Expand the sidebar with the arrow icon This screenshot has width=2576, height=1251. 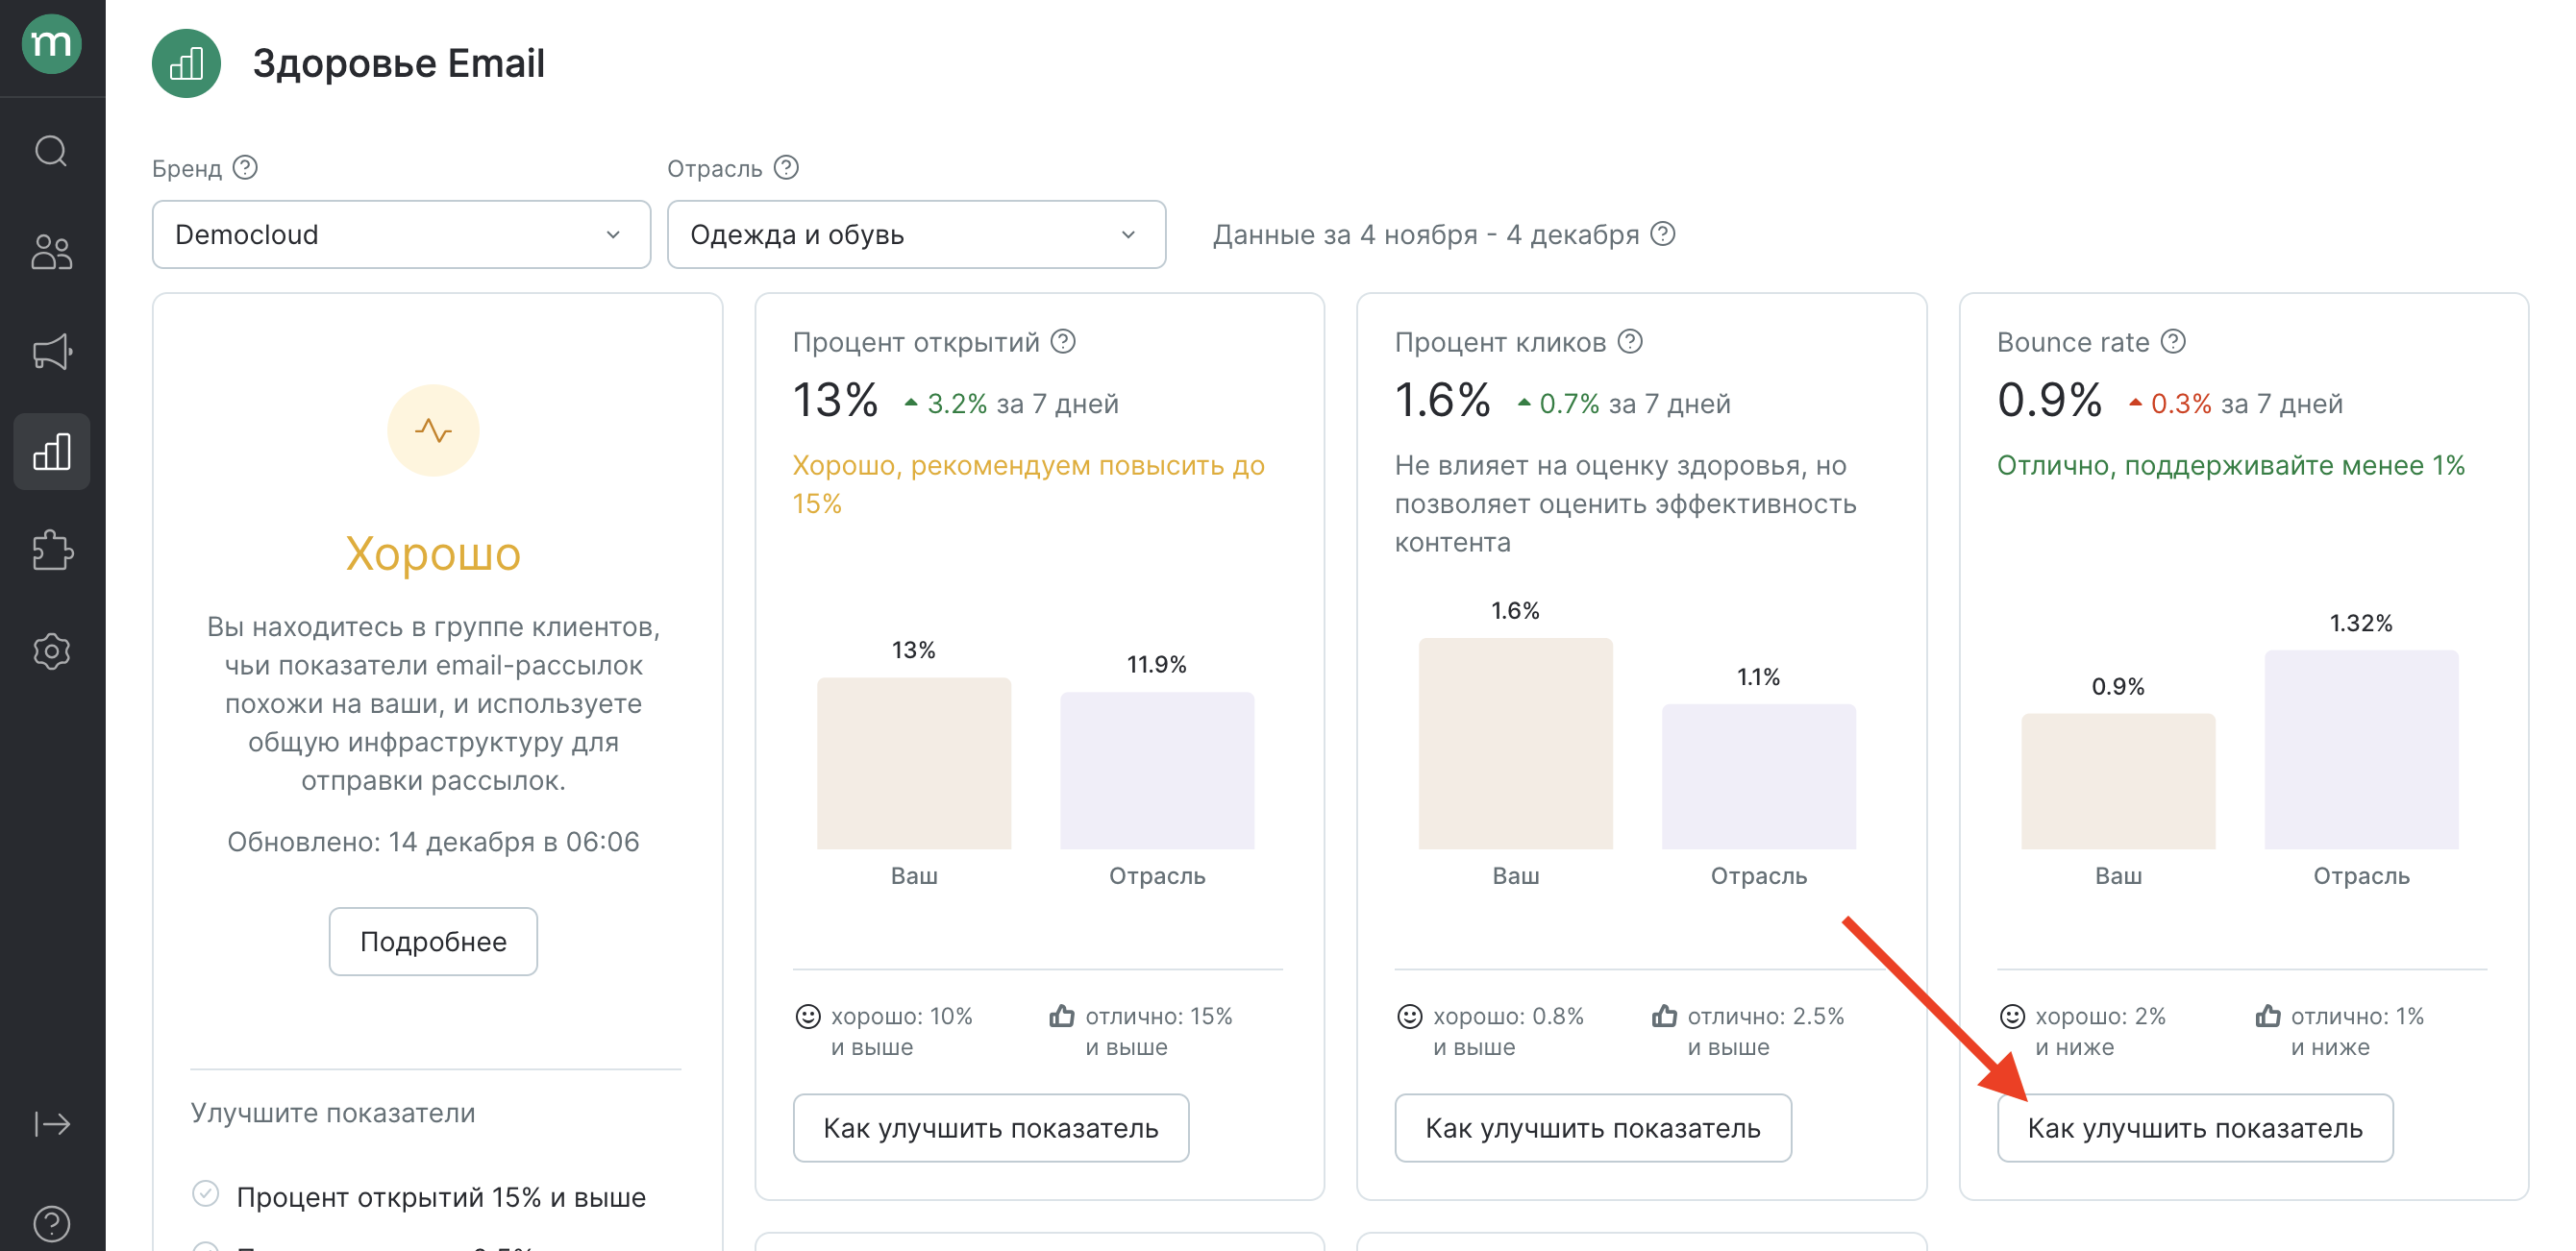[x=52, y=1124]
